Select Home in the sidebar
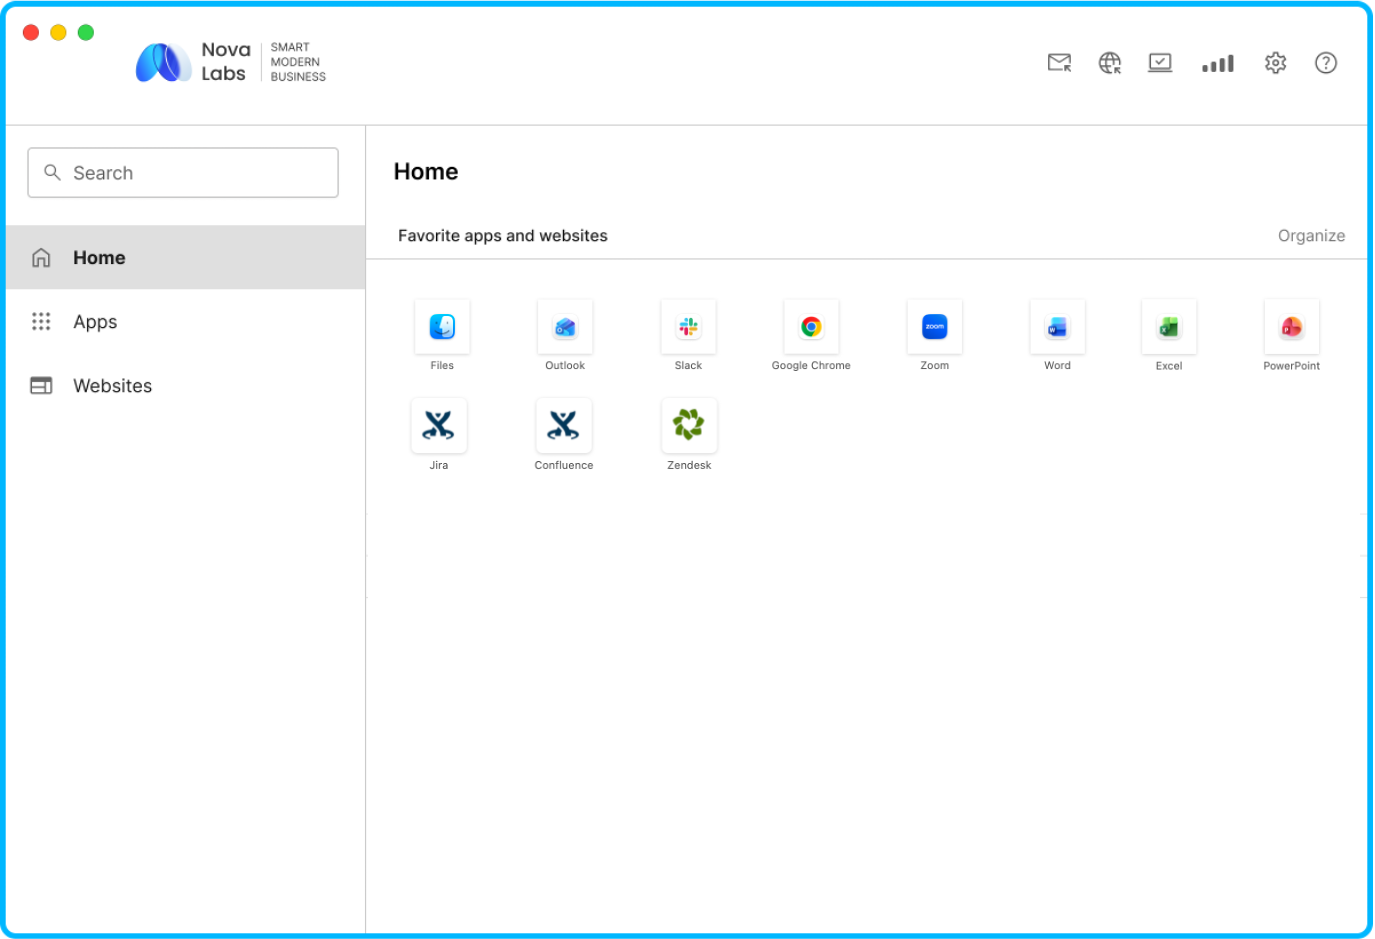Screen dimensions: 1375x939 186,257
